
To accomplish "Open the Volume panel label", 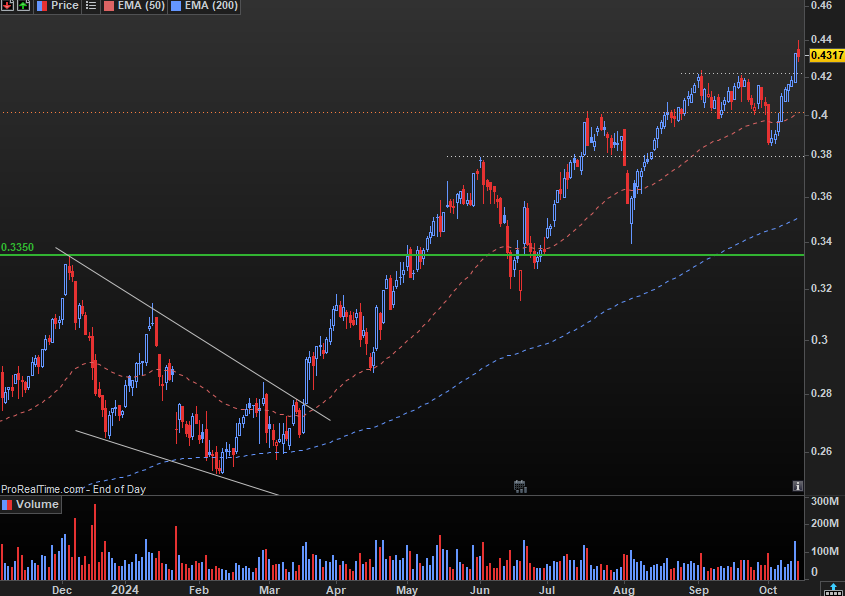I will click(37, 504).
